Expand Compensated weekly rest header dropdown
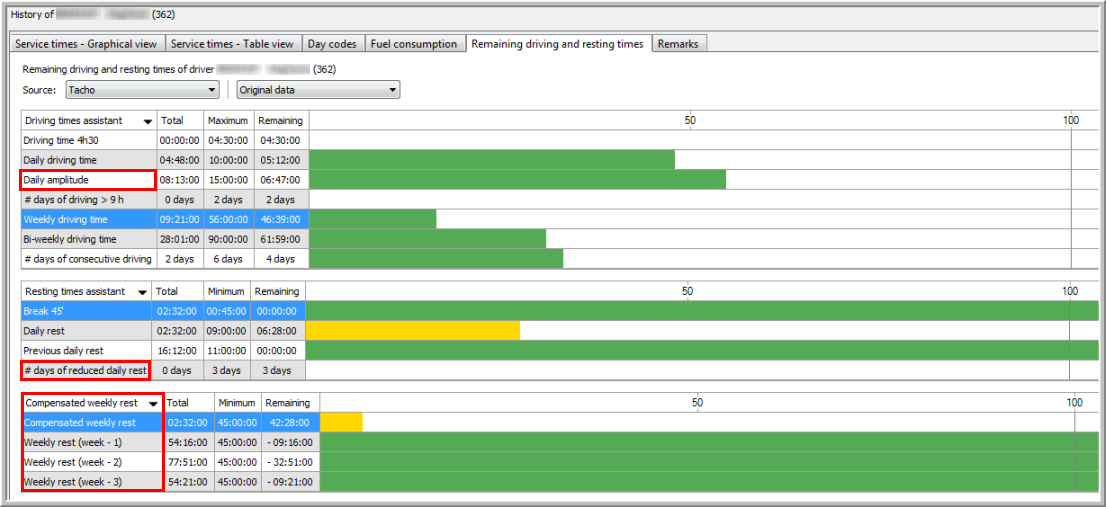Viewport: 1106px width, 507px height. click(153, 403)
